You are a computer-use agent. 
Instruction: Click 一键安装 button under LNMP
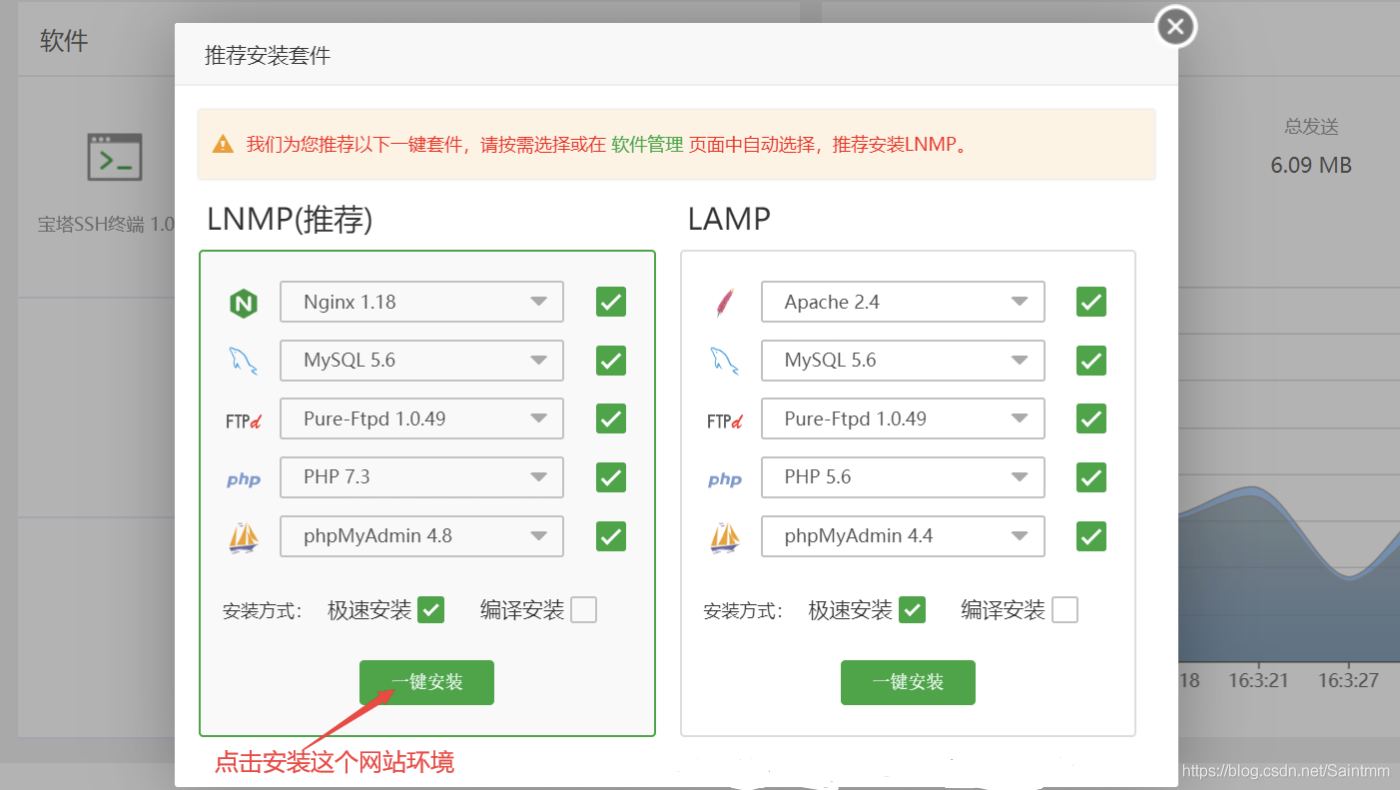(427, 683)
